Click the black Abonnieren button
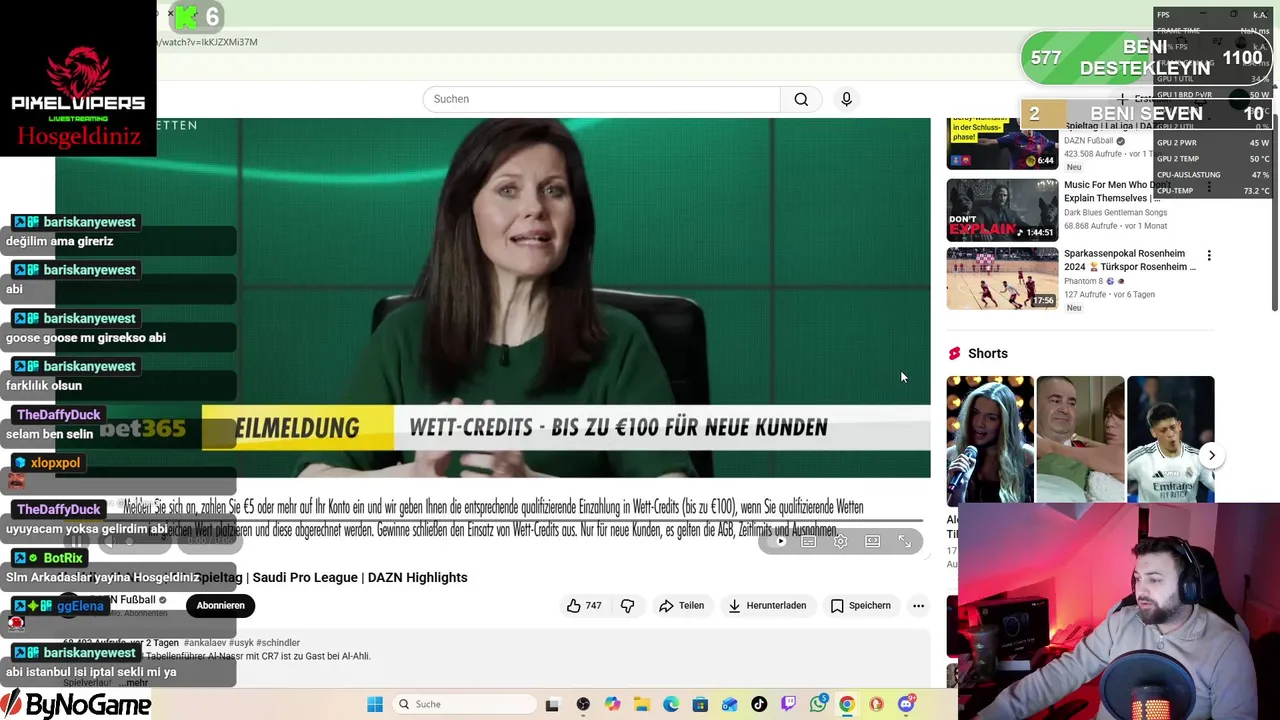The width and height of the screenshot is (1280, 720). tap(220, 606)
